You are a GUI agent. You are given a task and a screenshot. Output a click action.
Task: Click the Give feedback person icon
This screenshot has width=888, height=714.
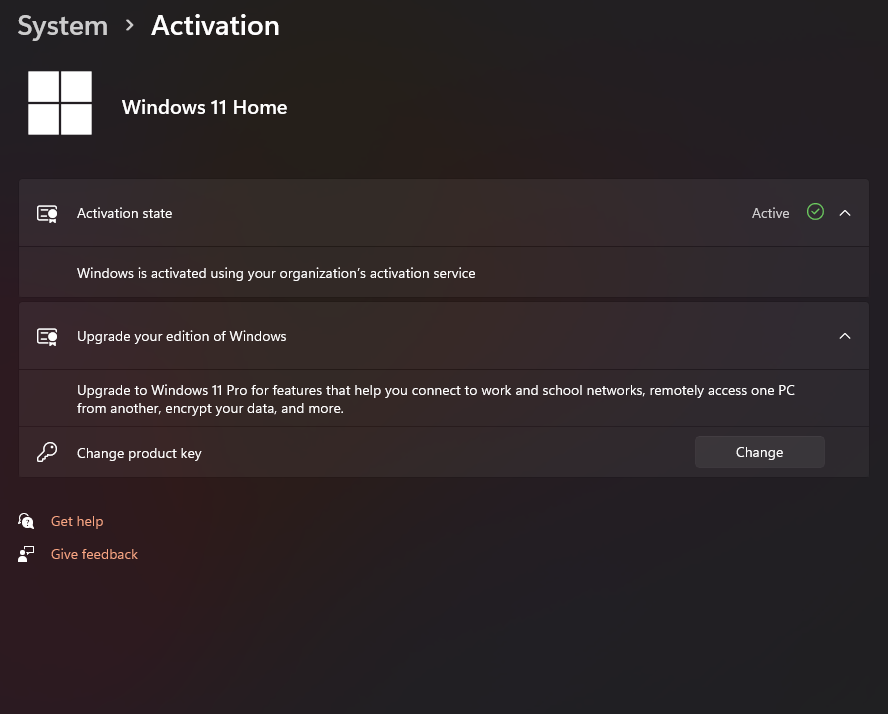tap(26, 554)
